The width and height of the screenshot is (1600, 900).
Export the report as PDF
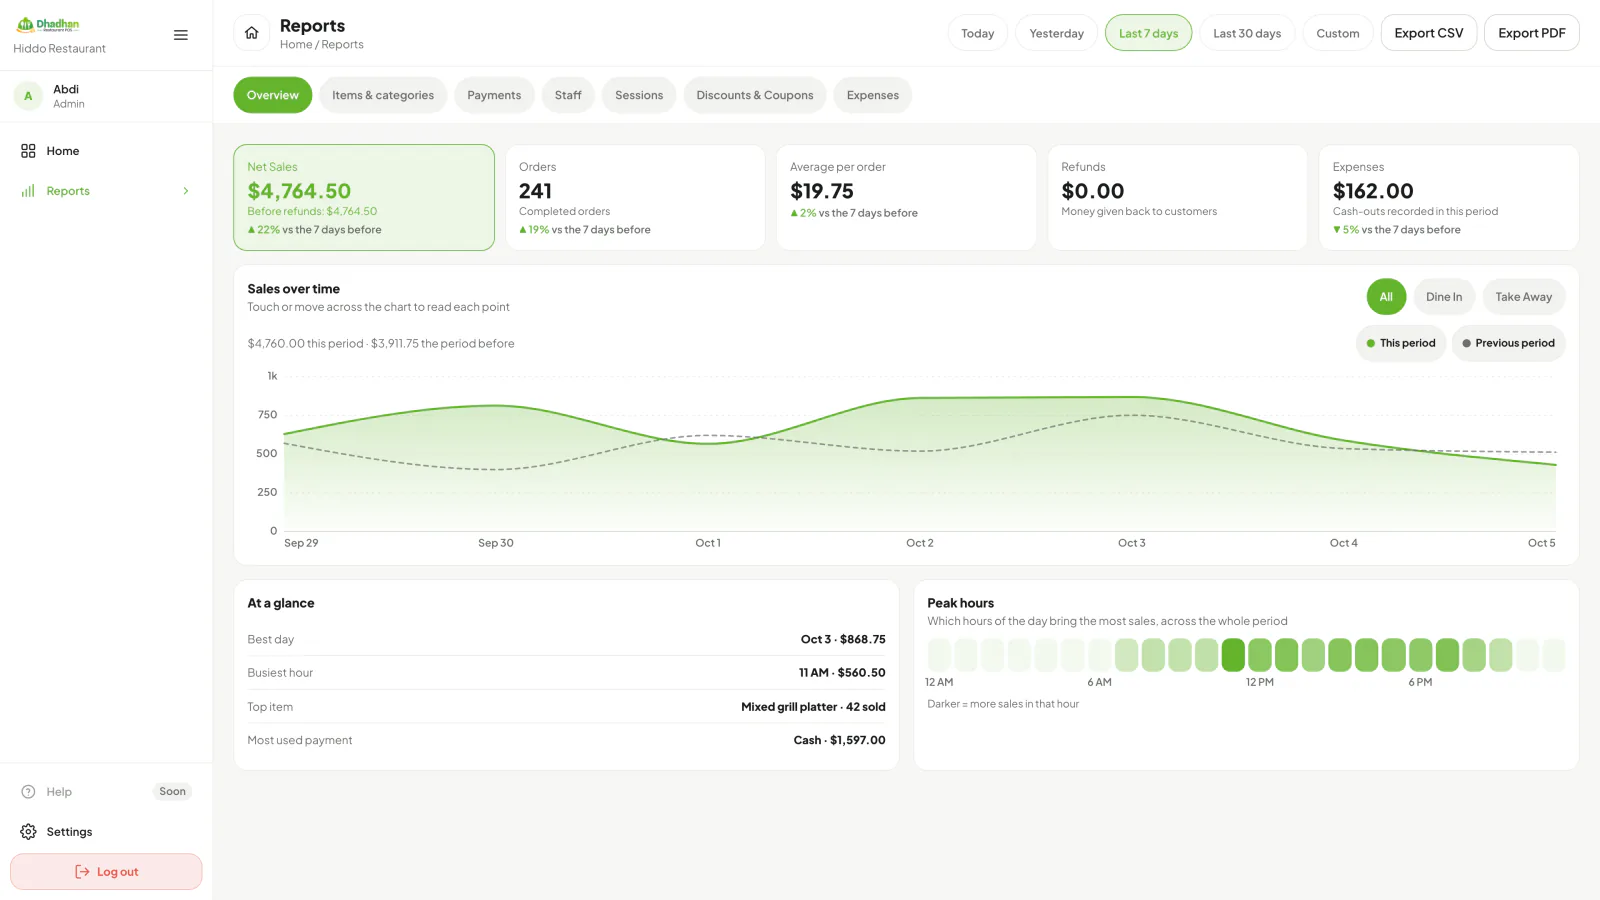coord(1532,33)
